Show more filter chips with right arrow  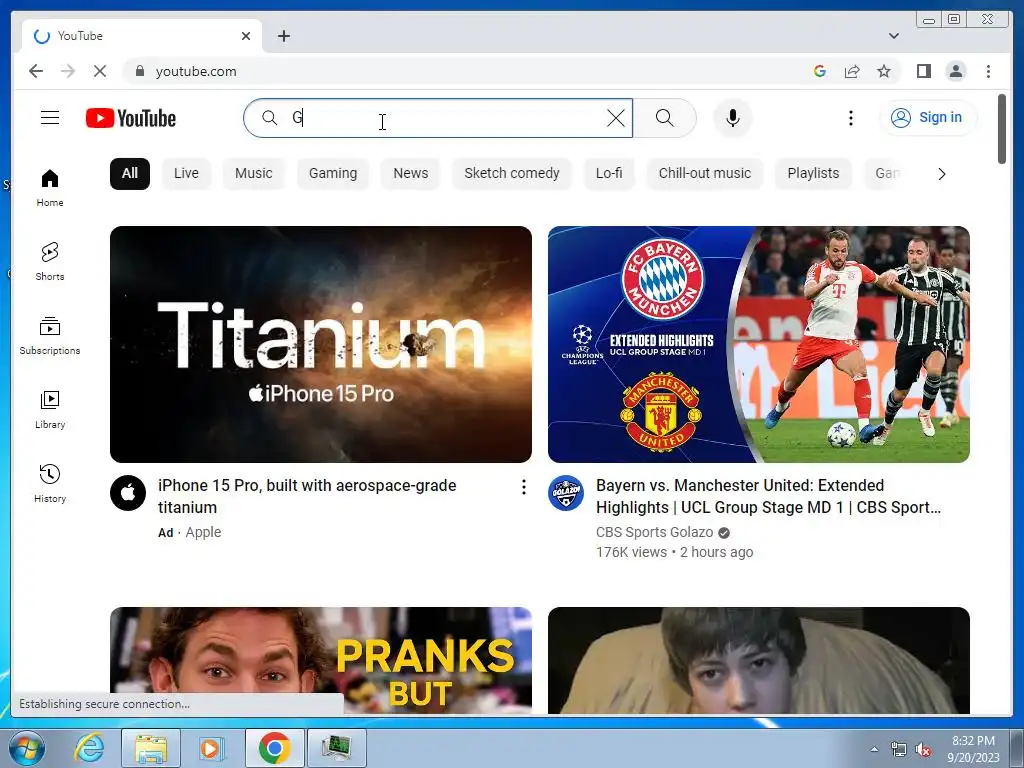(x=941, y=174)
